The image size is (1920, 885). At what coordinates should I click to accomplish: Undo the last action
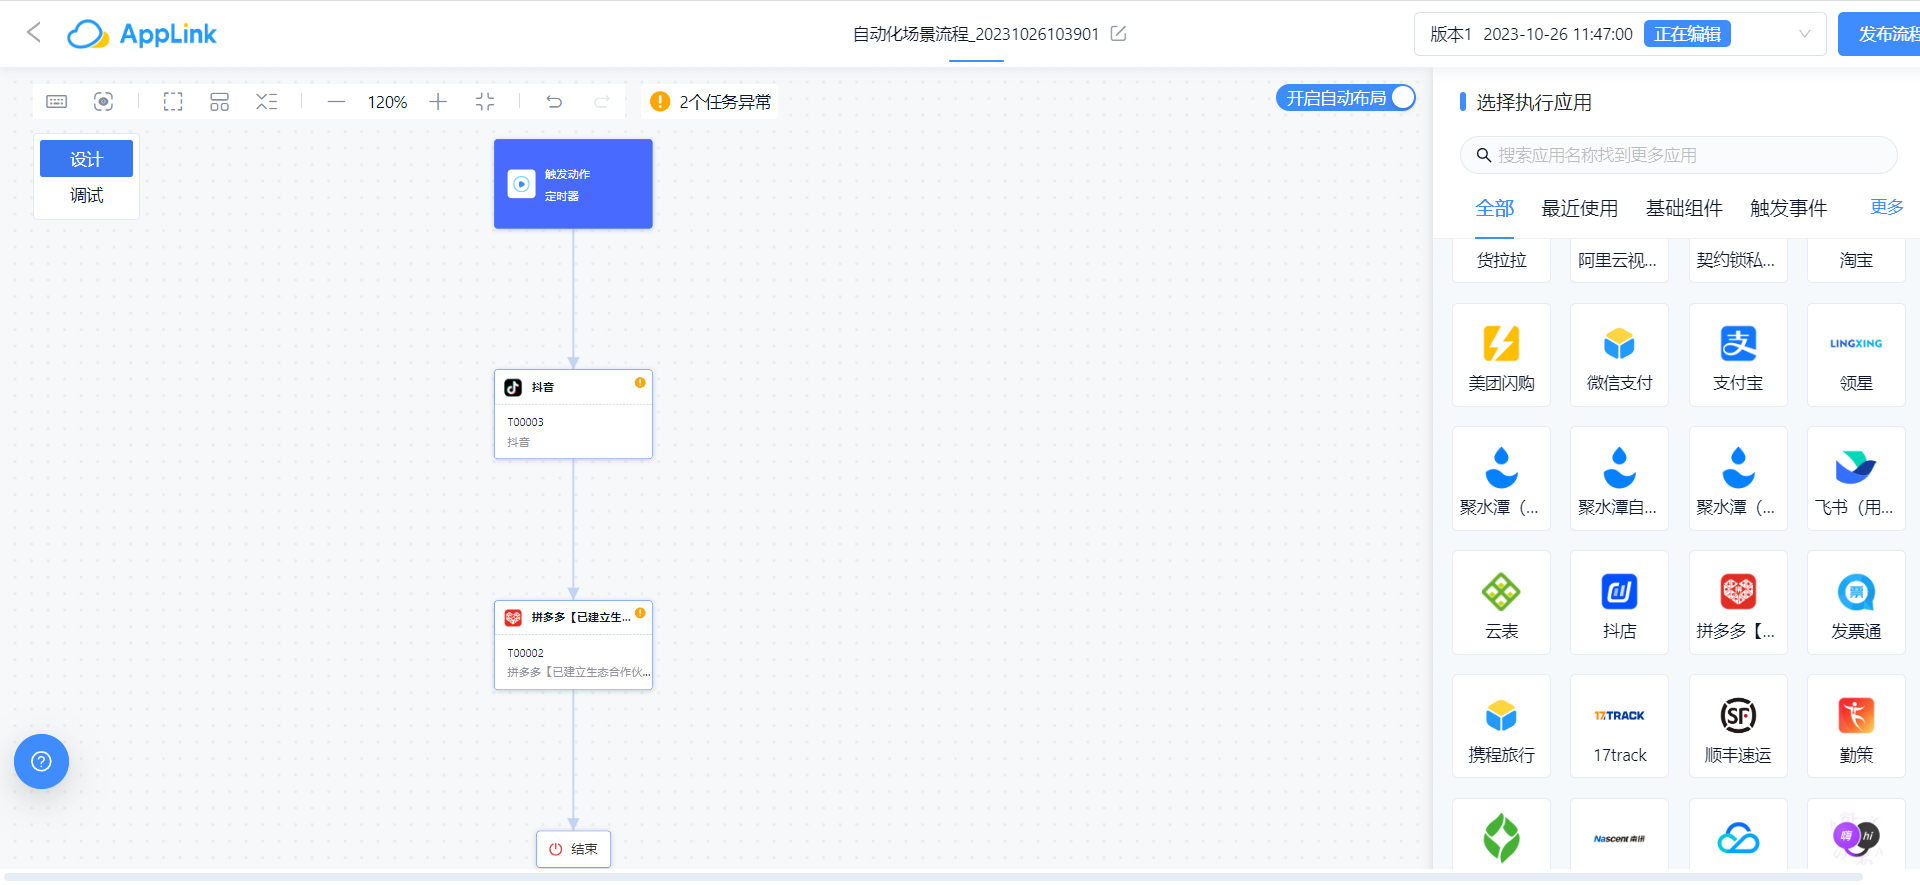click(x=554, y=102)
